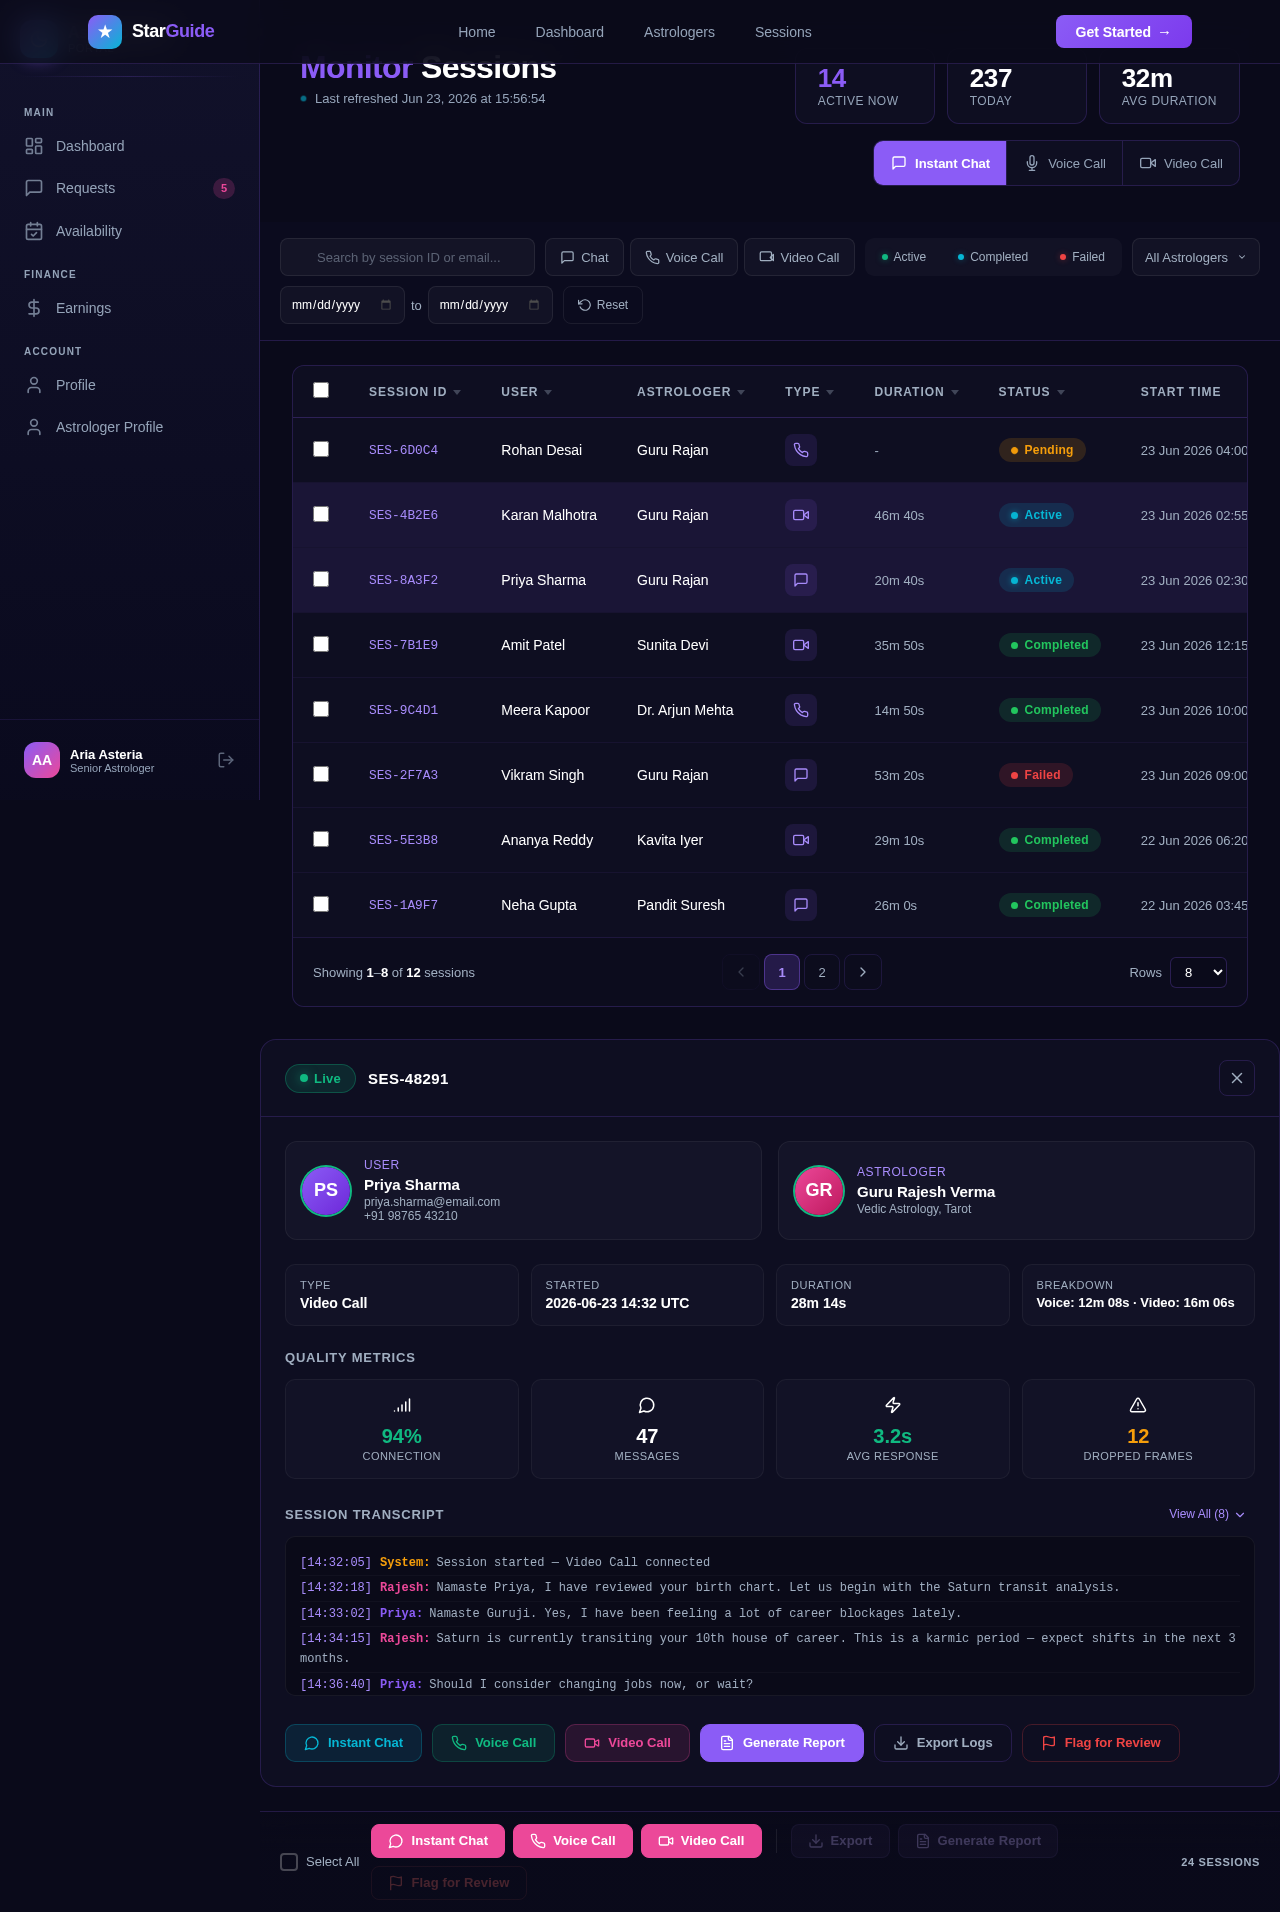Open Earnings in the sidebar
This screenshot has height=1912, width=1280.
click(x=129, y=308)
